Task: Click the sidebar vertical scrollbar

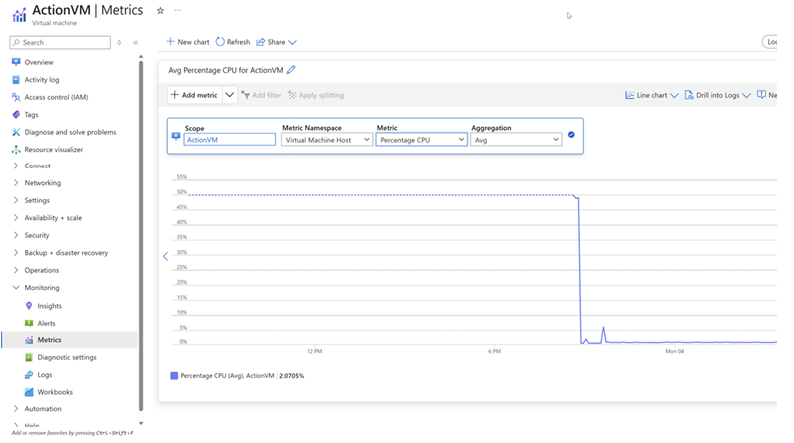Action: [141, 235]
